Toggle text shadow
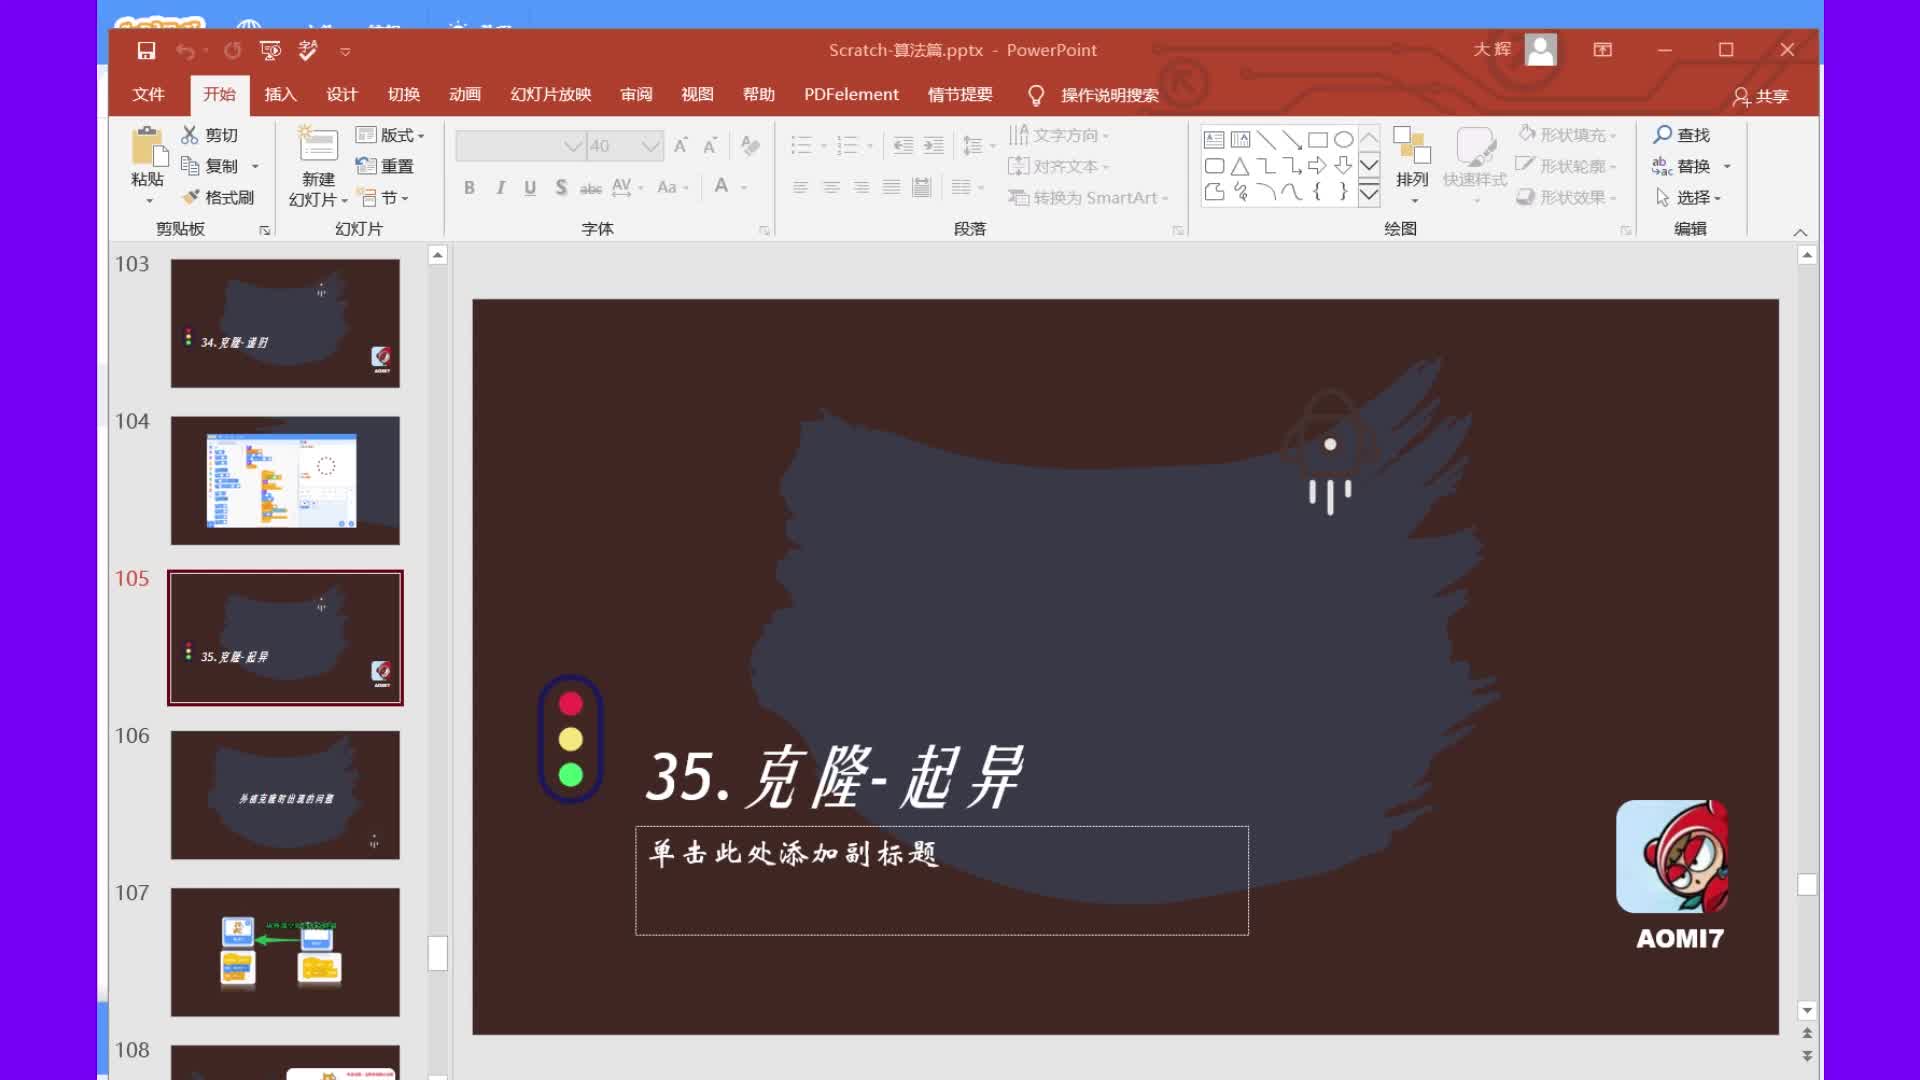The width and height of the screenshot is (1920, 1080). pos(561,187)
